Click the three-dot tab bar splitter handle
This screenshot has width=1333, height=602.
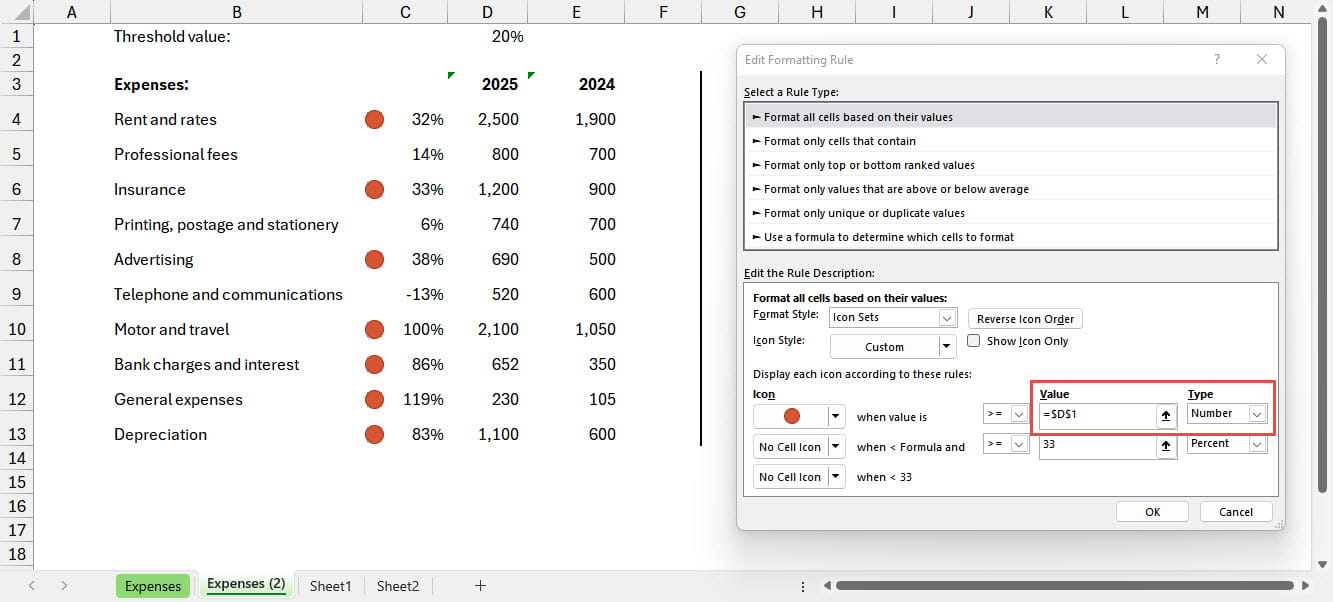(x=803, y=586)
